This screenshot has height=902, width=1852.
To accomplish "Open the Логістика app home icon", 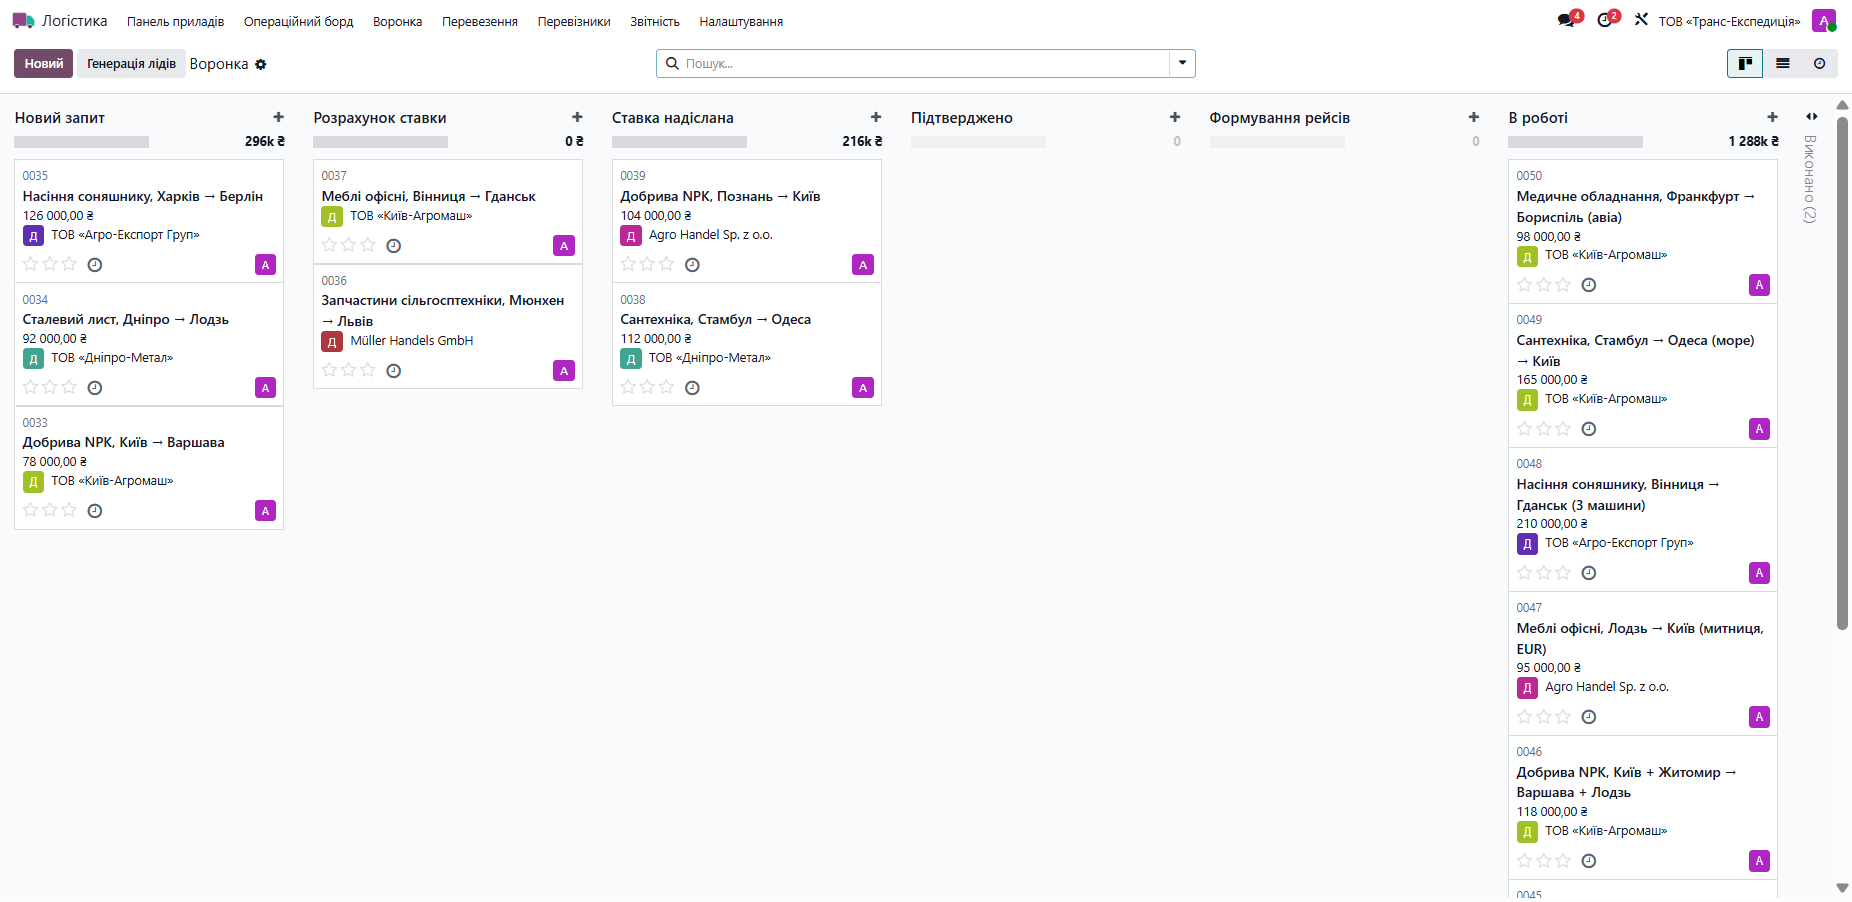I will (x=23, y=21).
